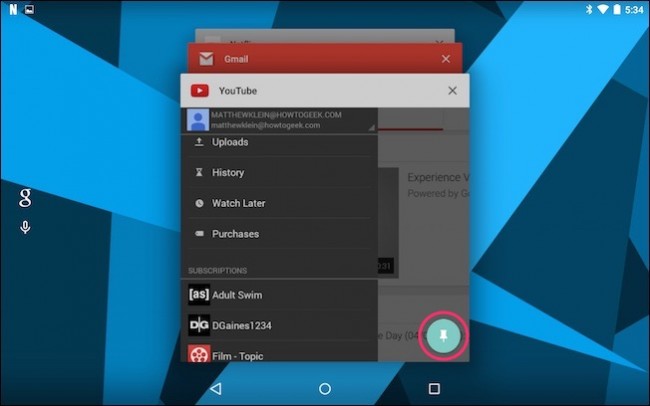Dismiss the YouTube card from recents
Viewport: 650px width, 406px height.
[452, 91]
